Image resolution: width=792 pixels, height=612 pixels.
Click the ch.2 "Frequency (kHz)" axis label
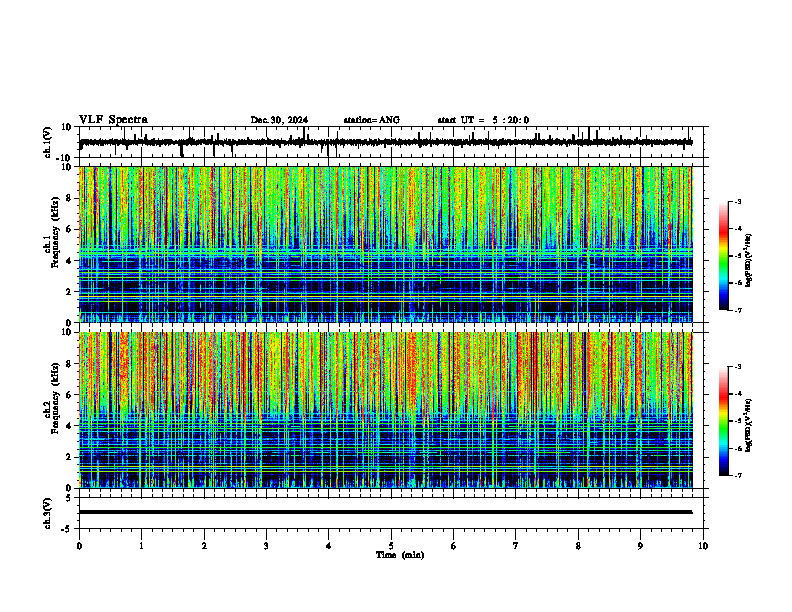55,397
